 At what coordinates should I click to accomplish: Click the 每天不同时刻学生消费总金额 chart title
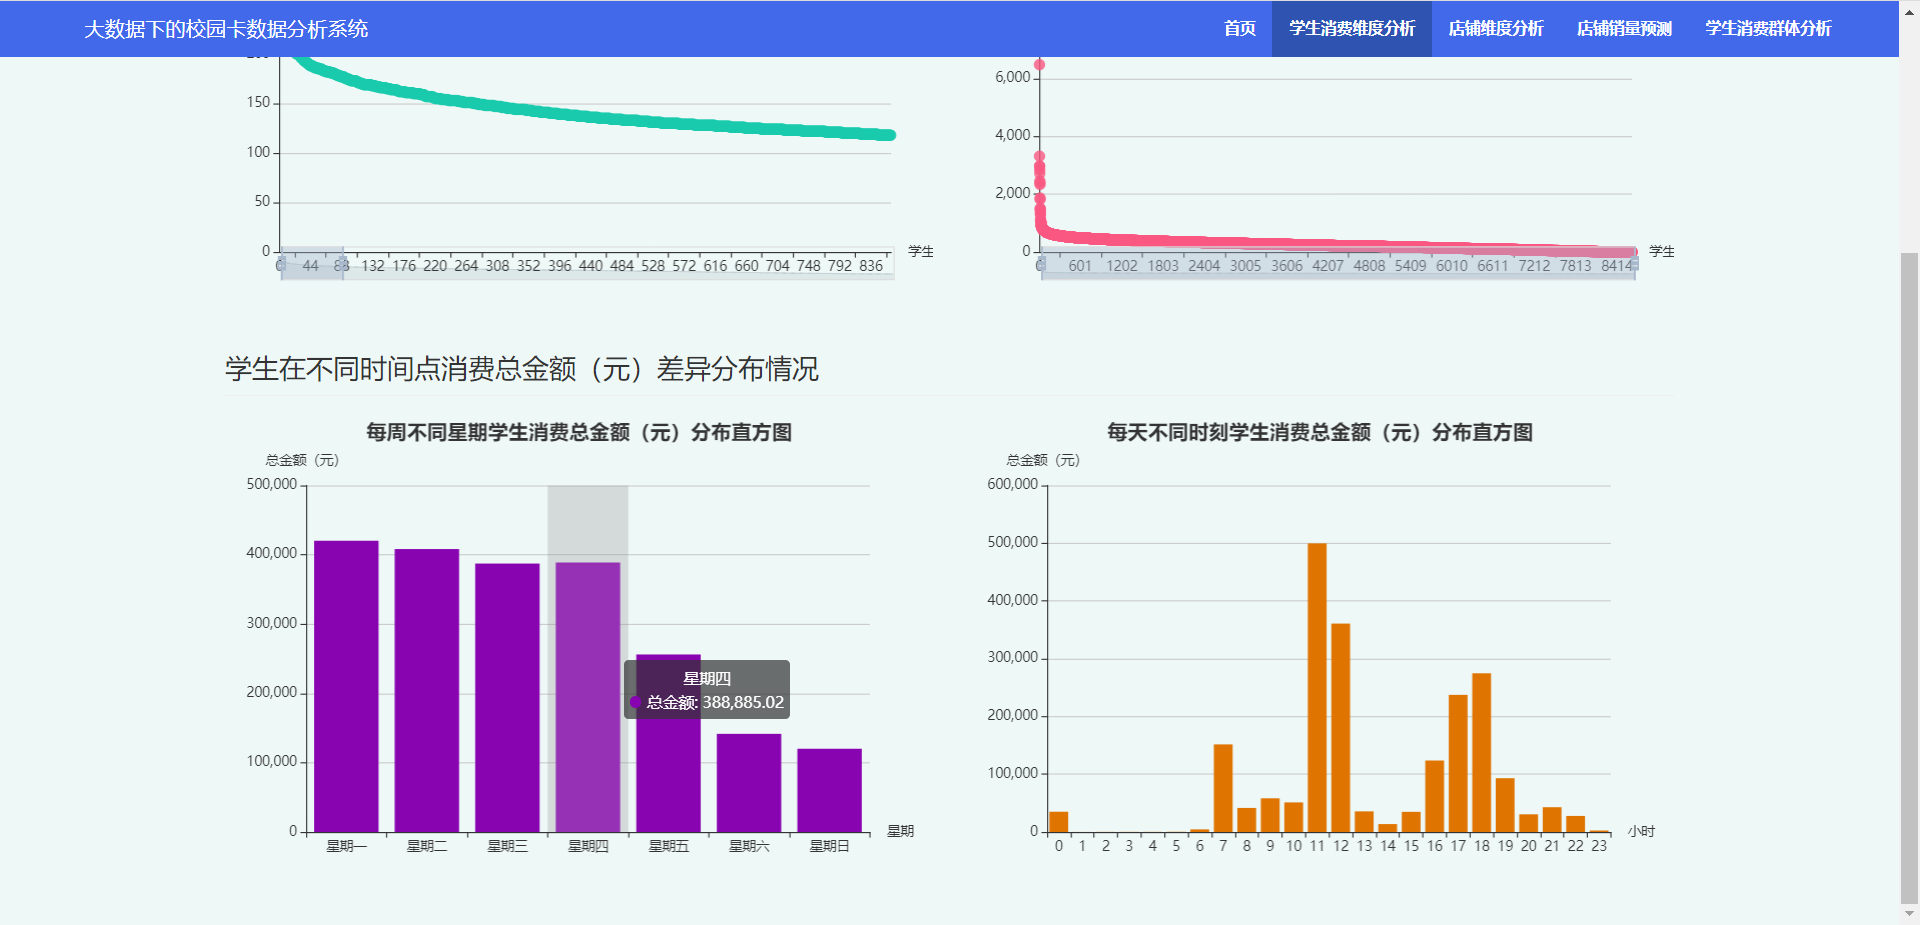(x=1320, y=432)
